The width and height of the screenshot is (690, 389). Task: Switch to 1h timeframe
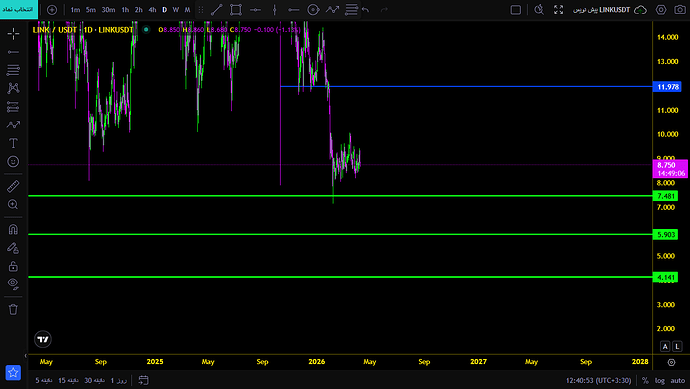125,10
